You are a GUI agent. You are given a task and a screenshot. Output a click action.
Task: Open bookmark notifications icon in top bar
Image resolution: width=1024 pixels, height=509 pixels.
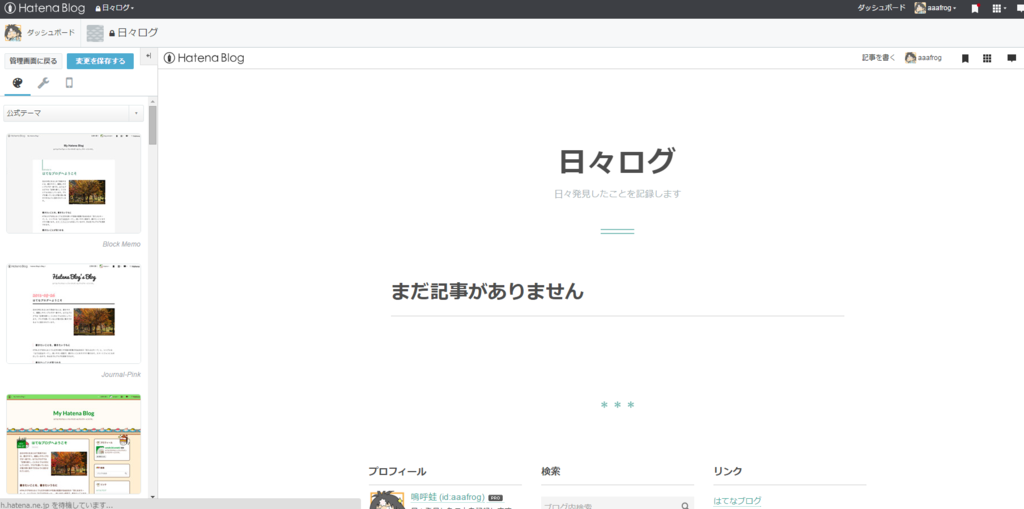click(x=974, y=8)
